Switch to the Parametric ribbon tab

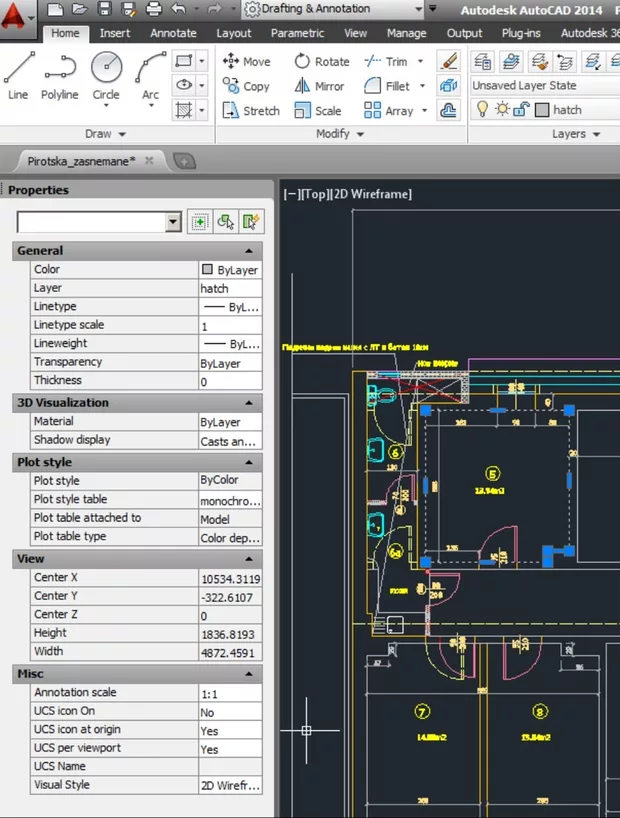tap(297, 33)
